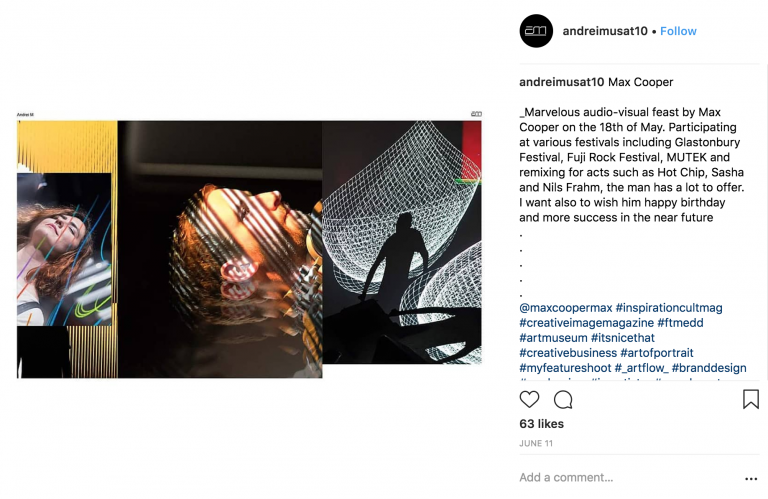The height and width of the screenshot is (499, 768).
Task: Open the @maxcoopermax mention
Action: tap(566, 308)
